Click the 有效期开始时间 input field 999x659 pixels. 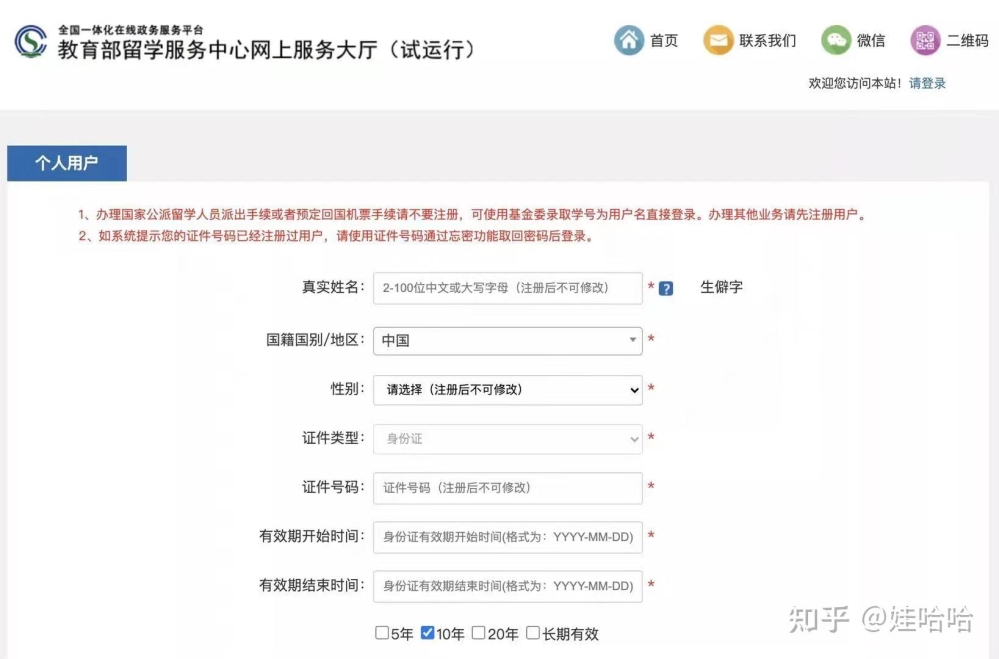click(508, 537)
